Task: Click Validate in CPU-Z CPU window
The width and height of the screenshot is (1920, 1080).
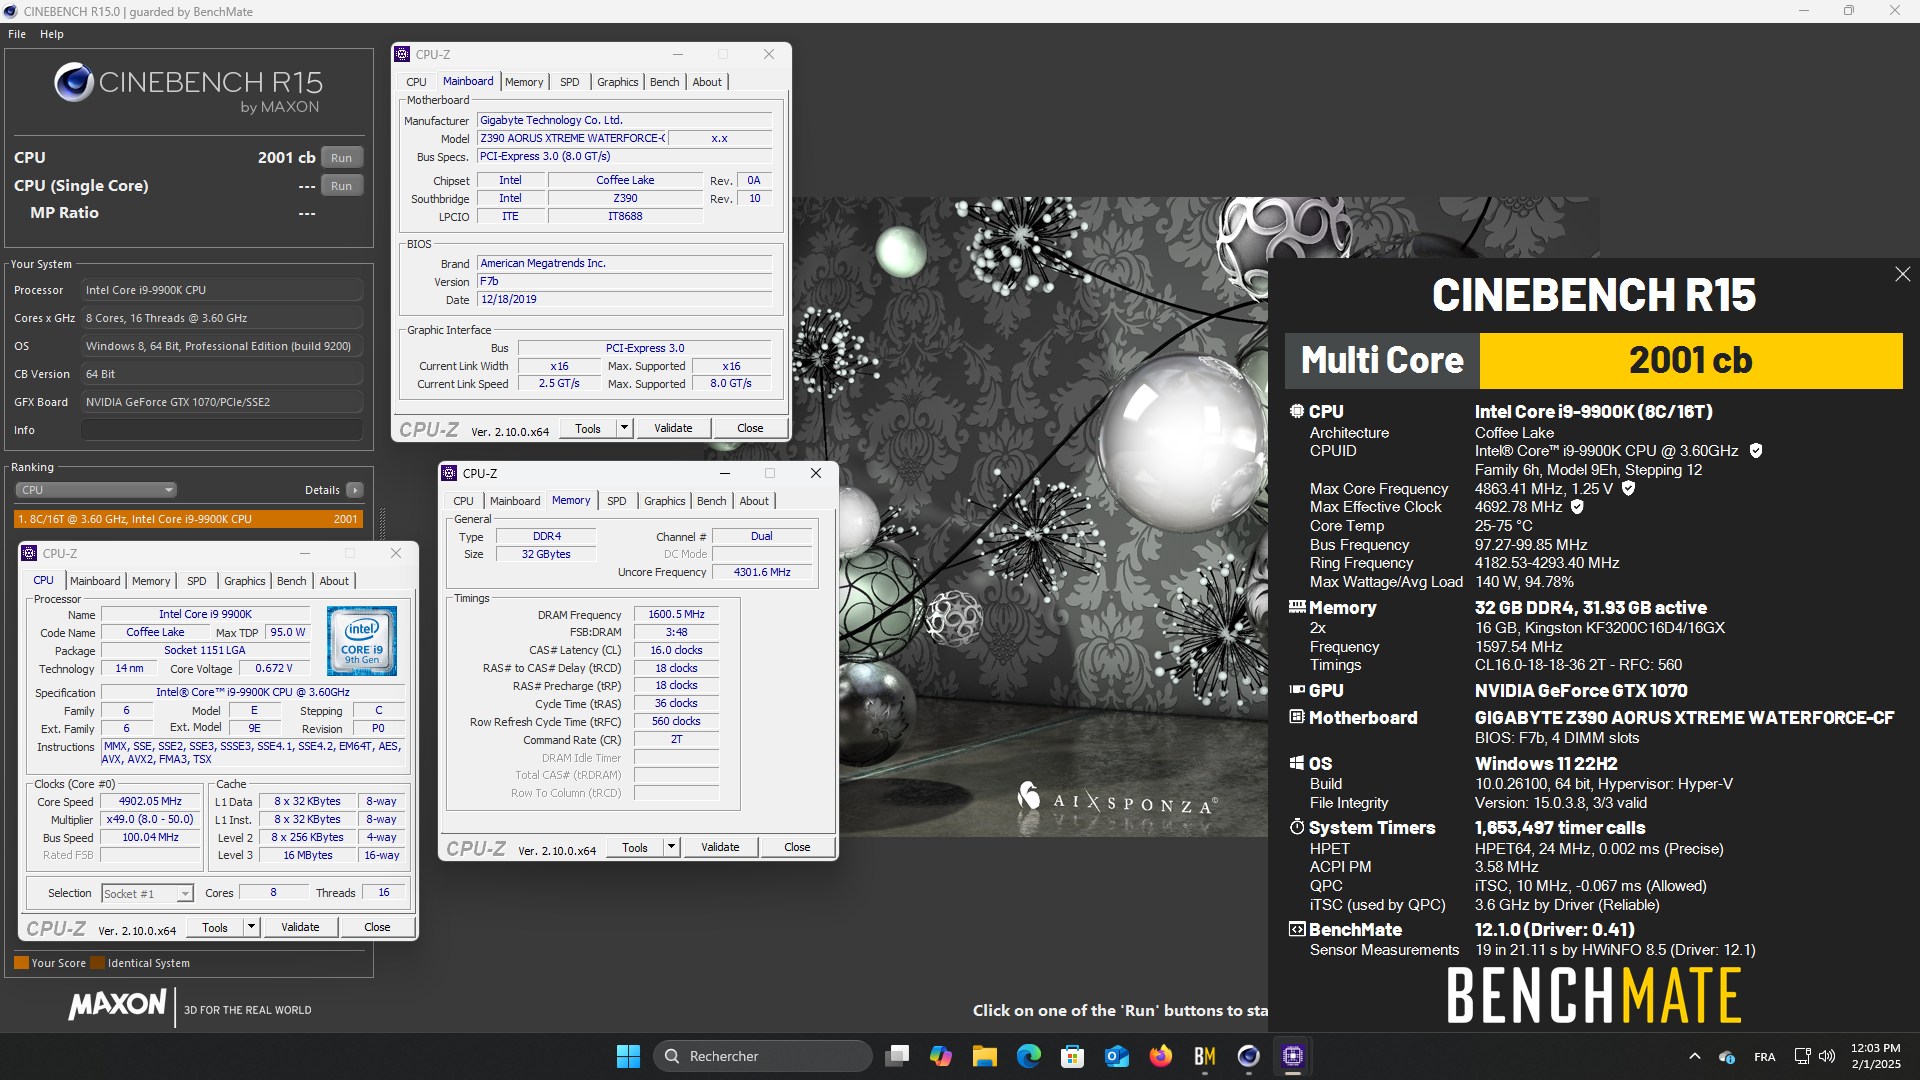Action: coord(300,927)
